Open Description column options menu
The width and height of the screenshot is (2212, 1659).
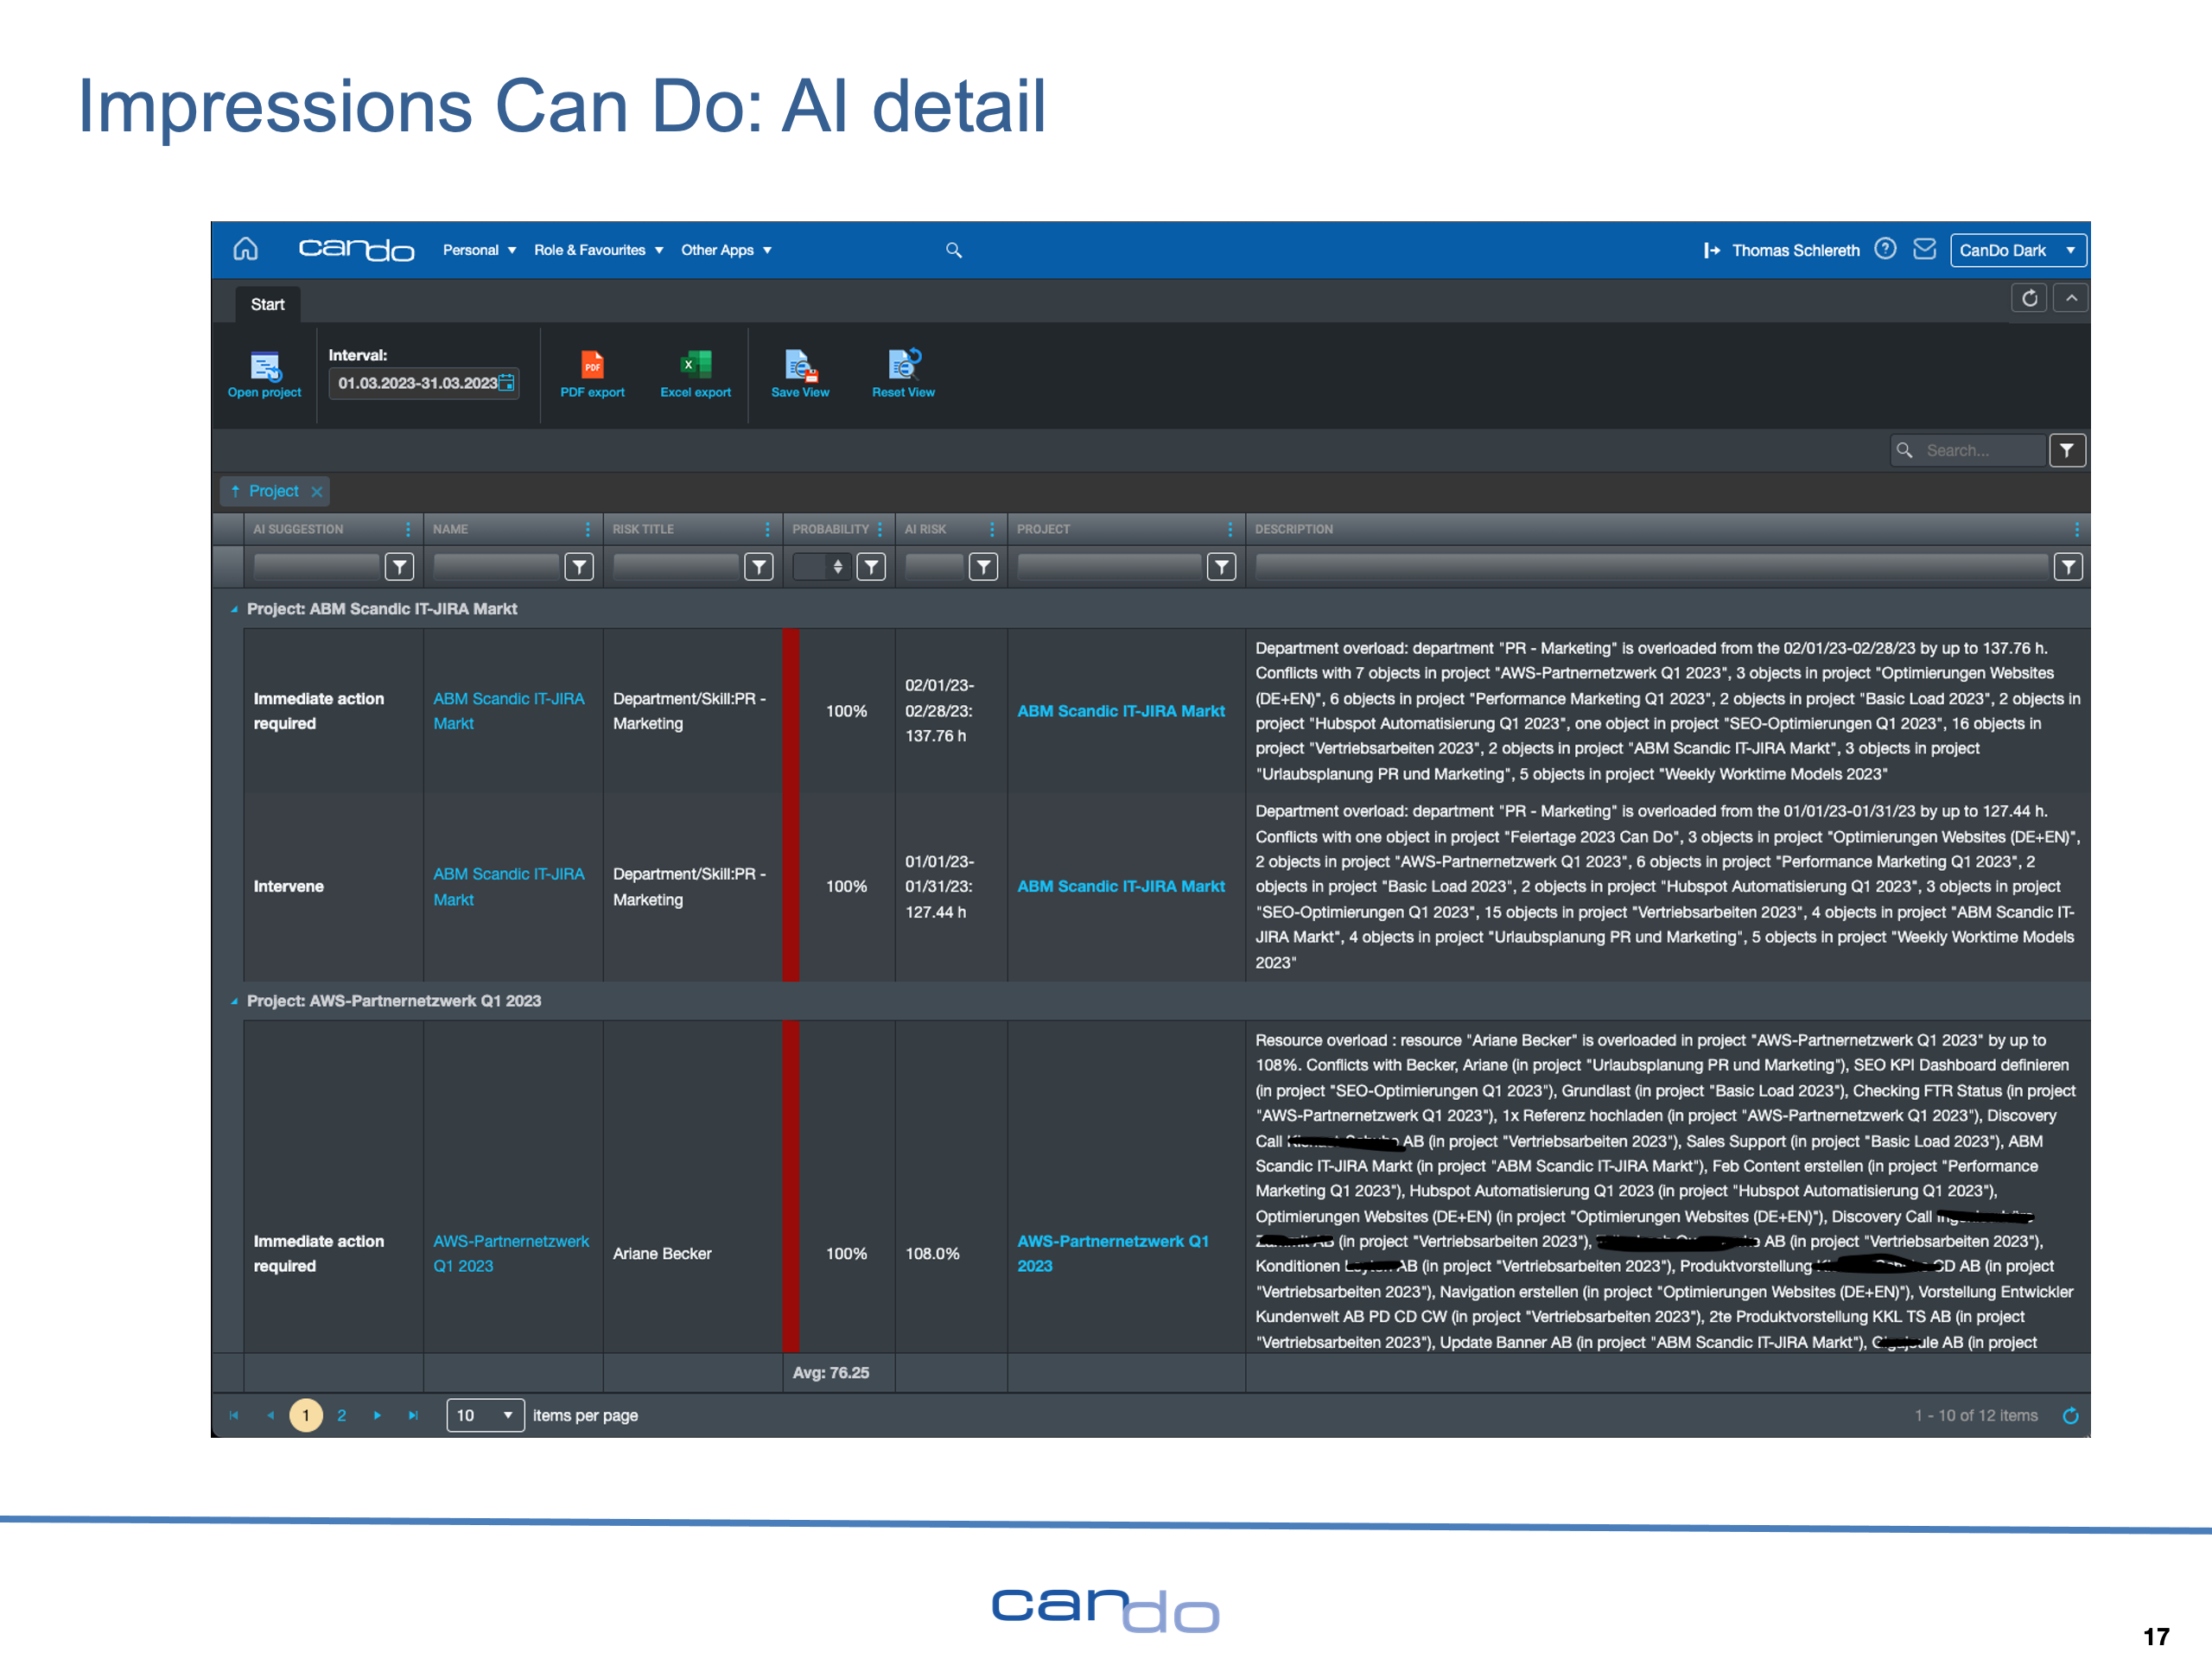click(2077, 530)
